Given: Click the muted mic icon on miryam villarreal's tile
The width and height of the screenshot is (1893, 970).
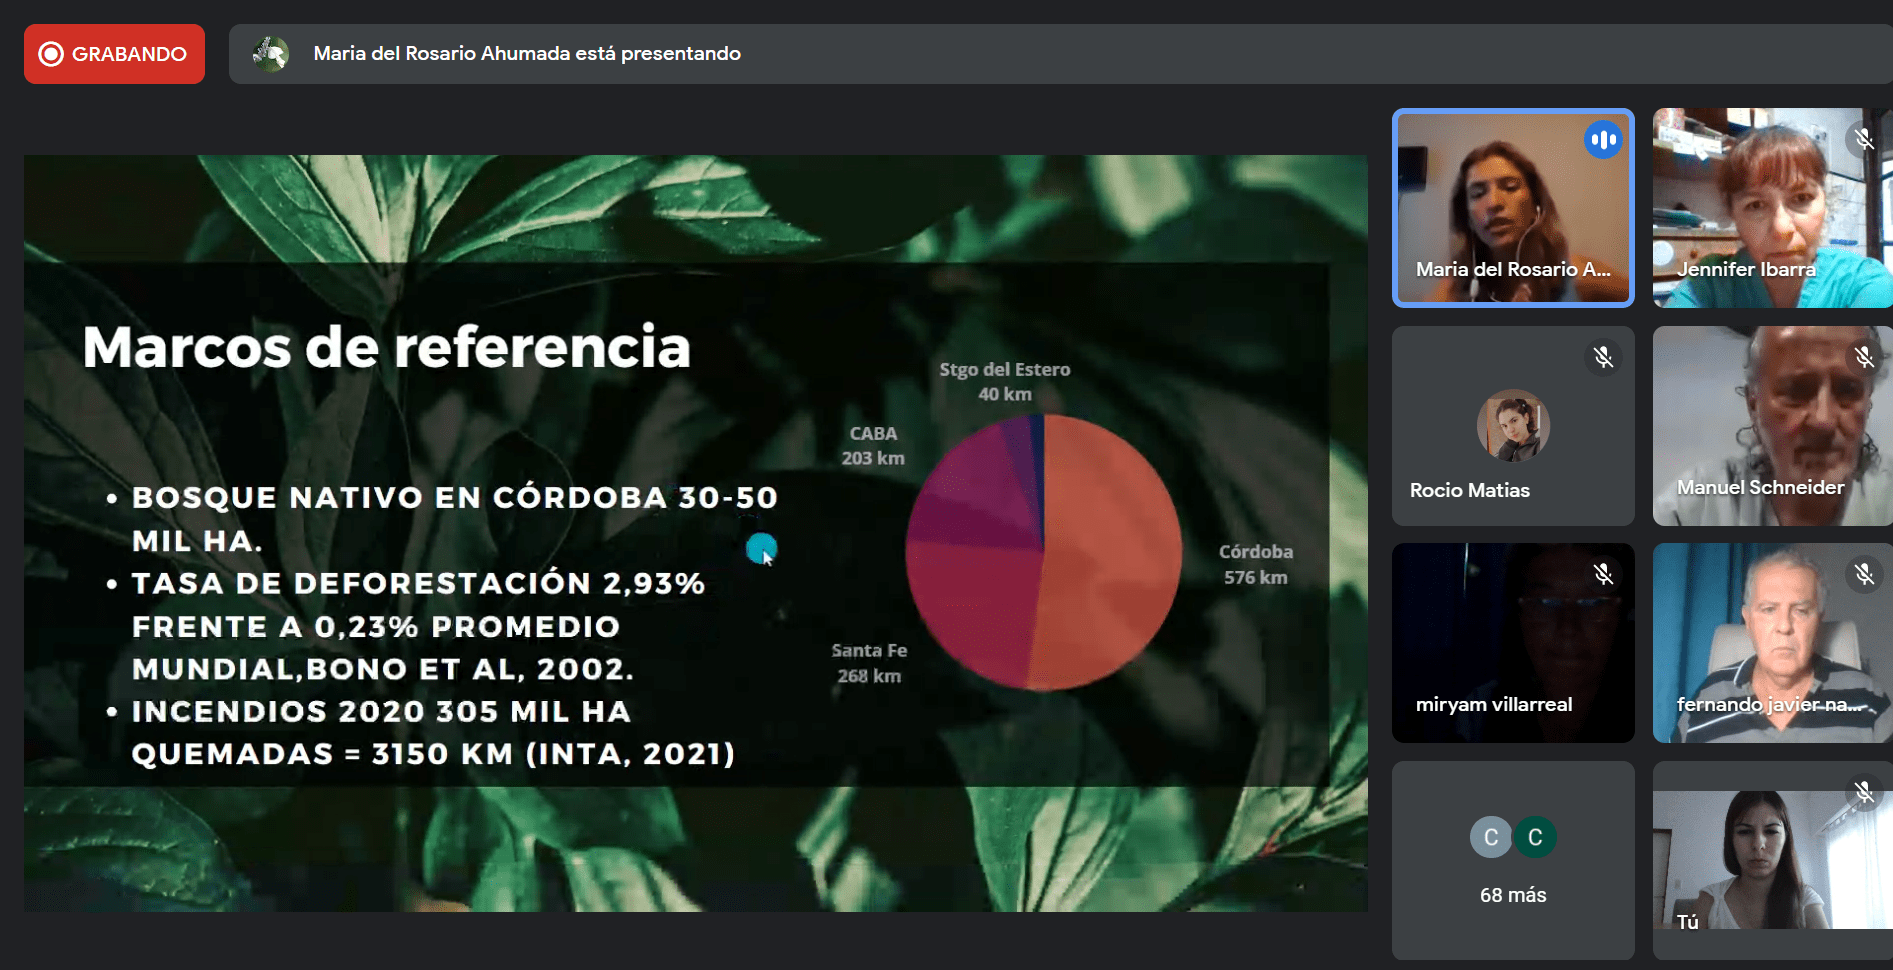Looking at the screenshot, I should click(x=1603, y=574).
